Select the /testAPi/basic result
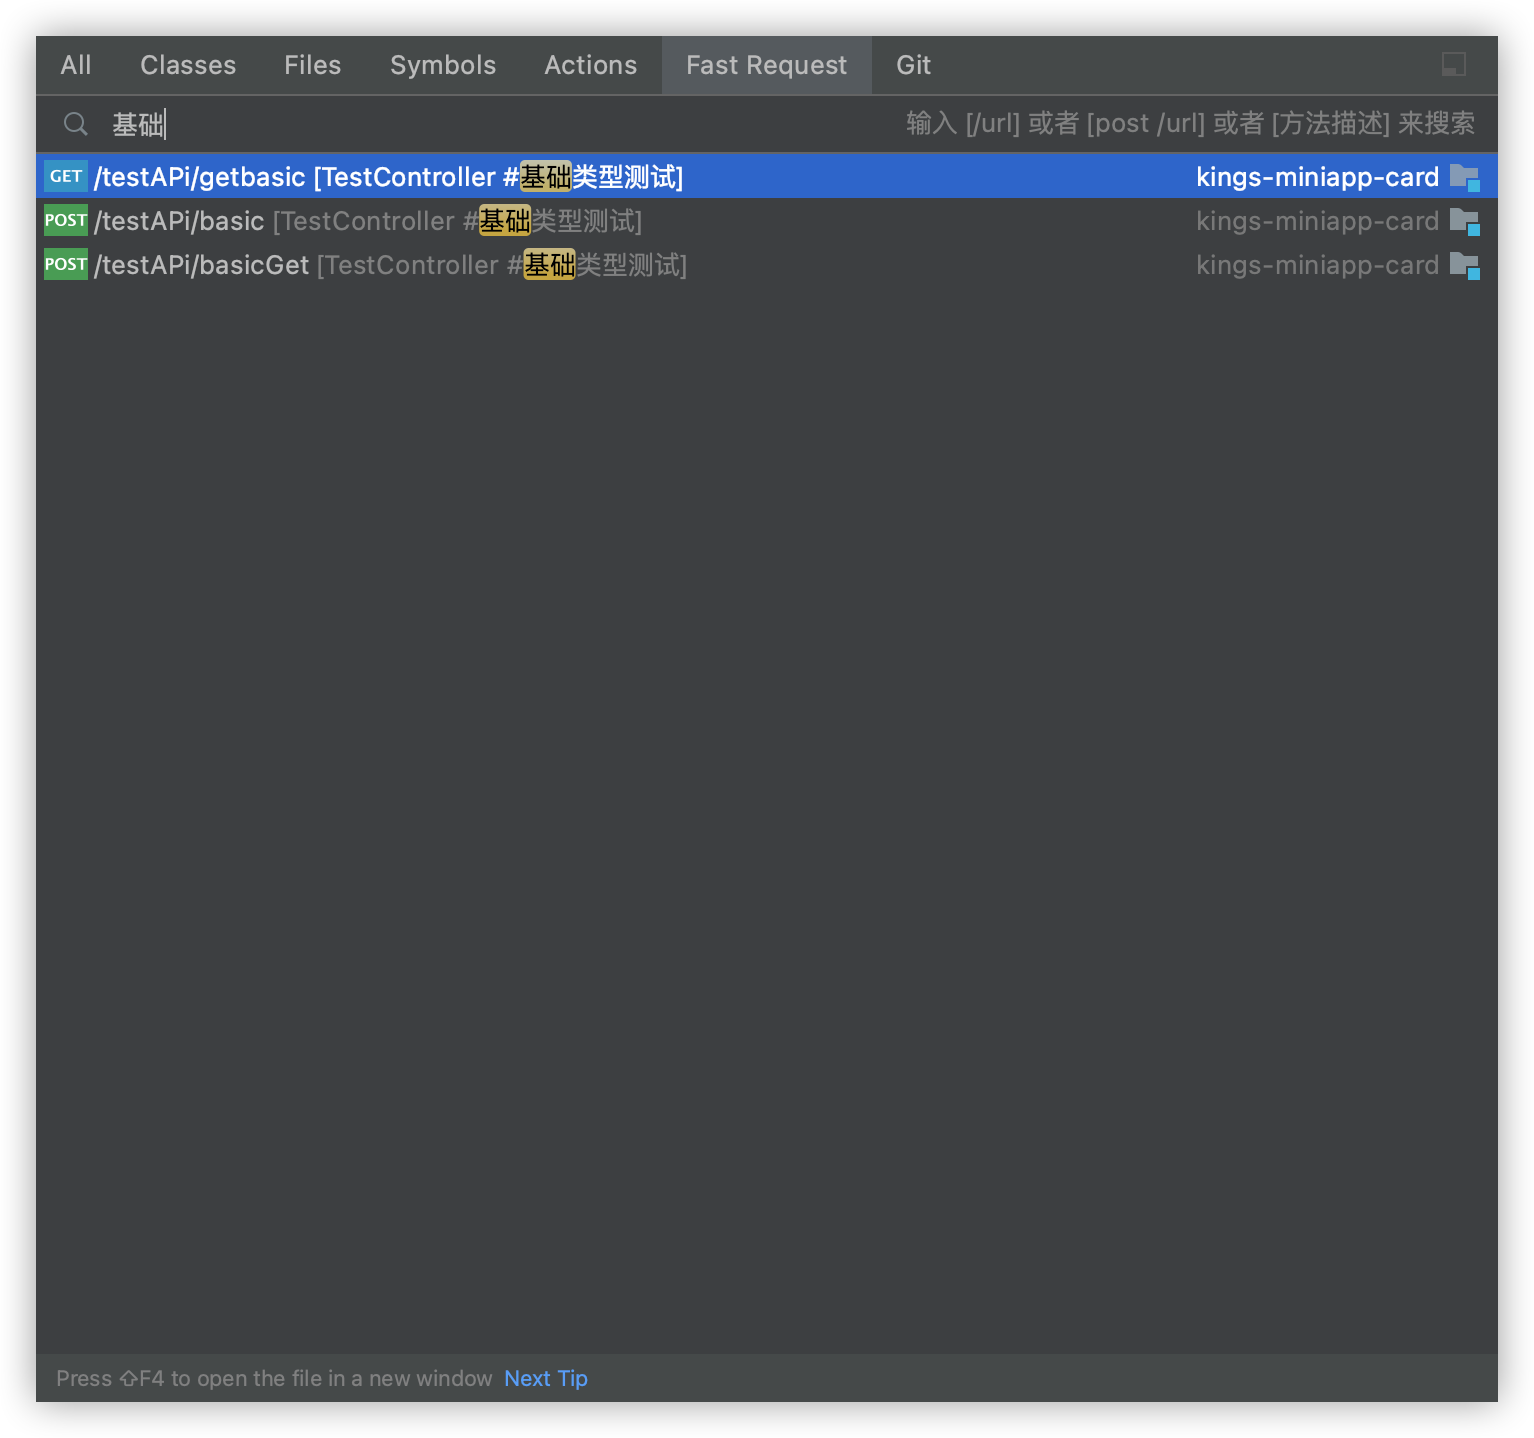 tap(766, 220)
